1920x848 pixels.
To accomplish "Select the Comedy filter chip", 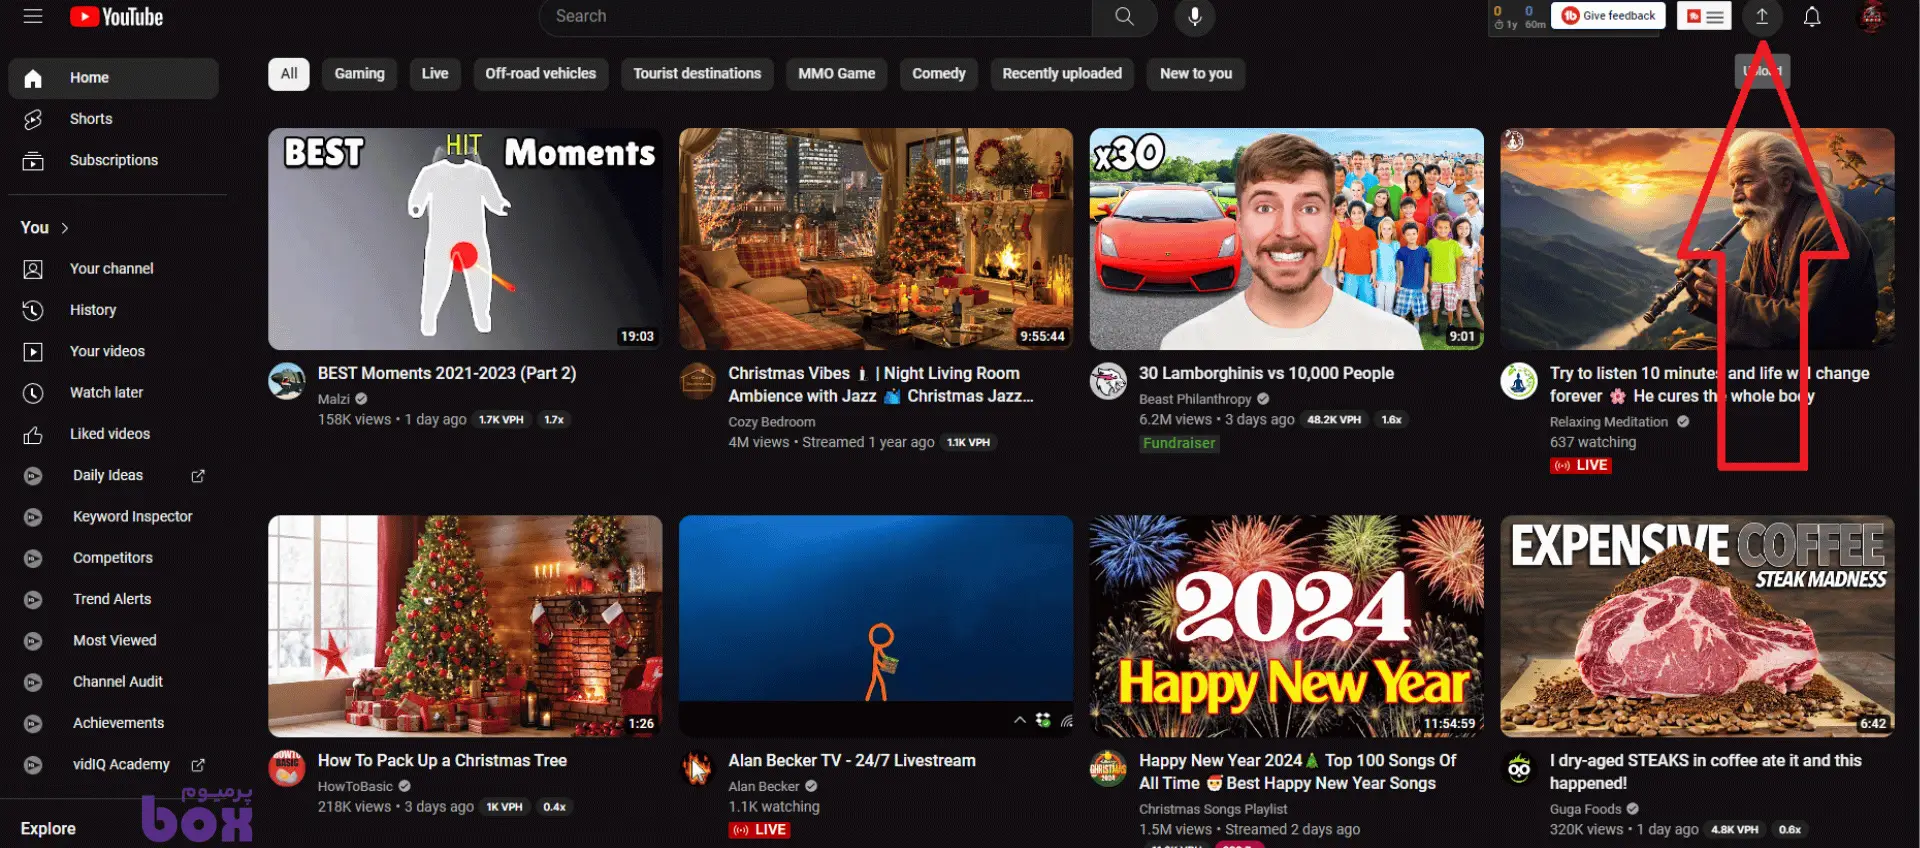I will 939,74.
